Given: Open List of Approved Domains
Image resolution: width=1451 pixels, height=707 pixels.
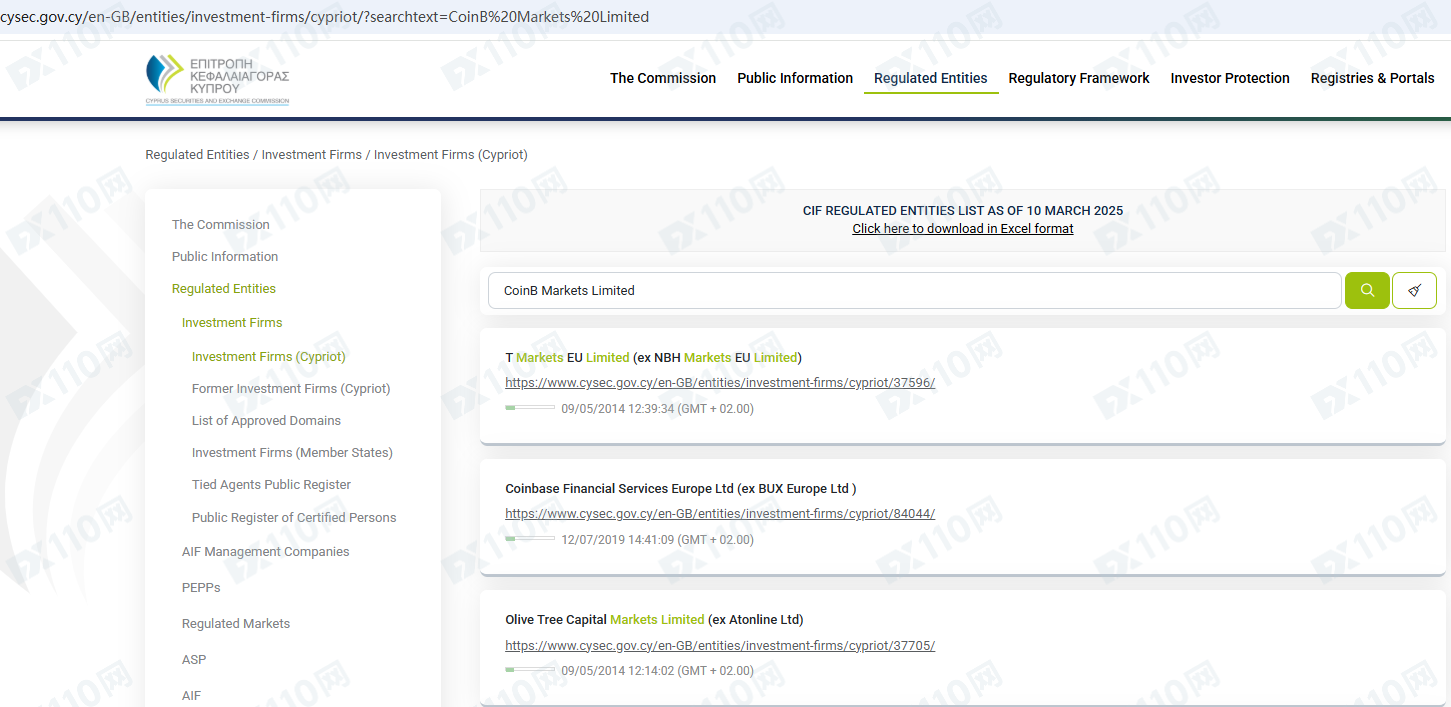Looking at the screenshot, I should (x=266, y=421).
